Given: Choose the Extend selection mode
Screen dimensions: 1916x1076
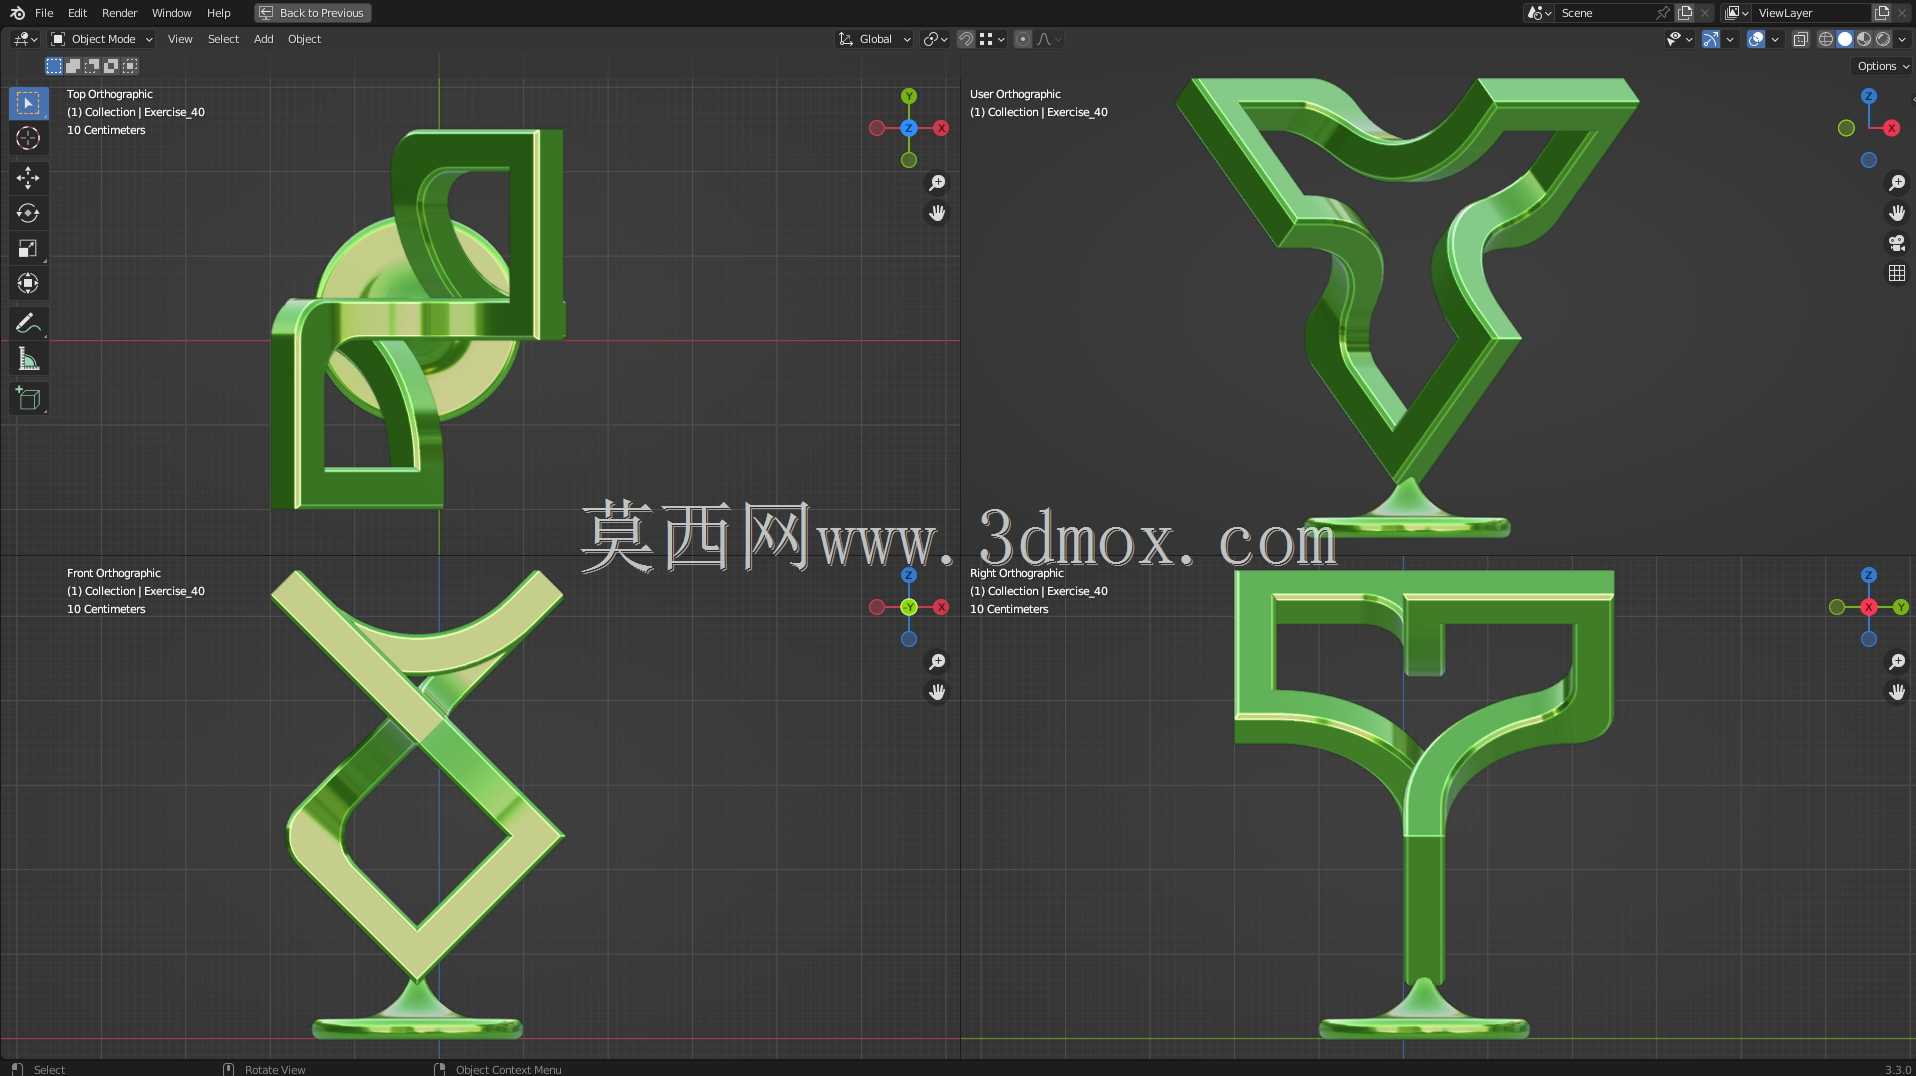Looking at the screenshot, I should 73,66.
